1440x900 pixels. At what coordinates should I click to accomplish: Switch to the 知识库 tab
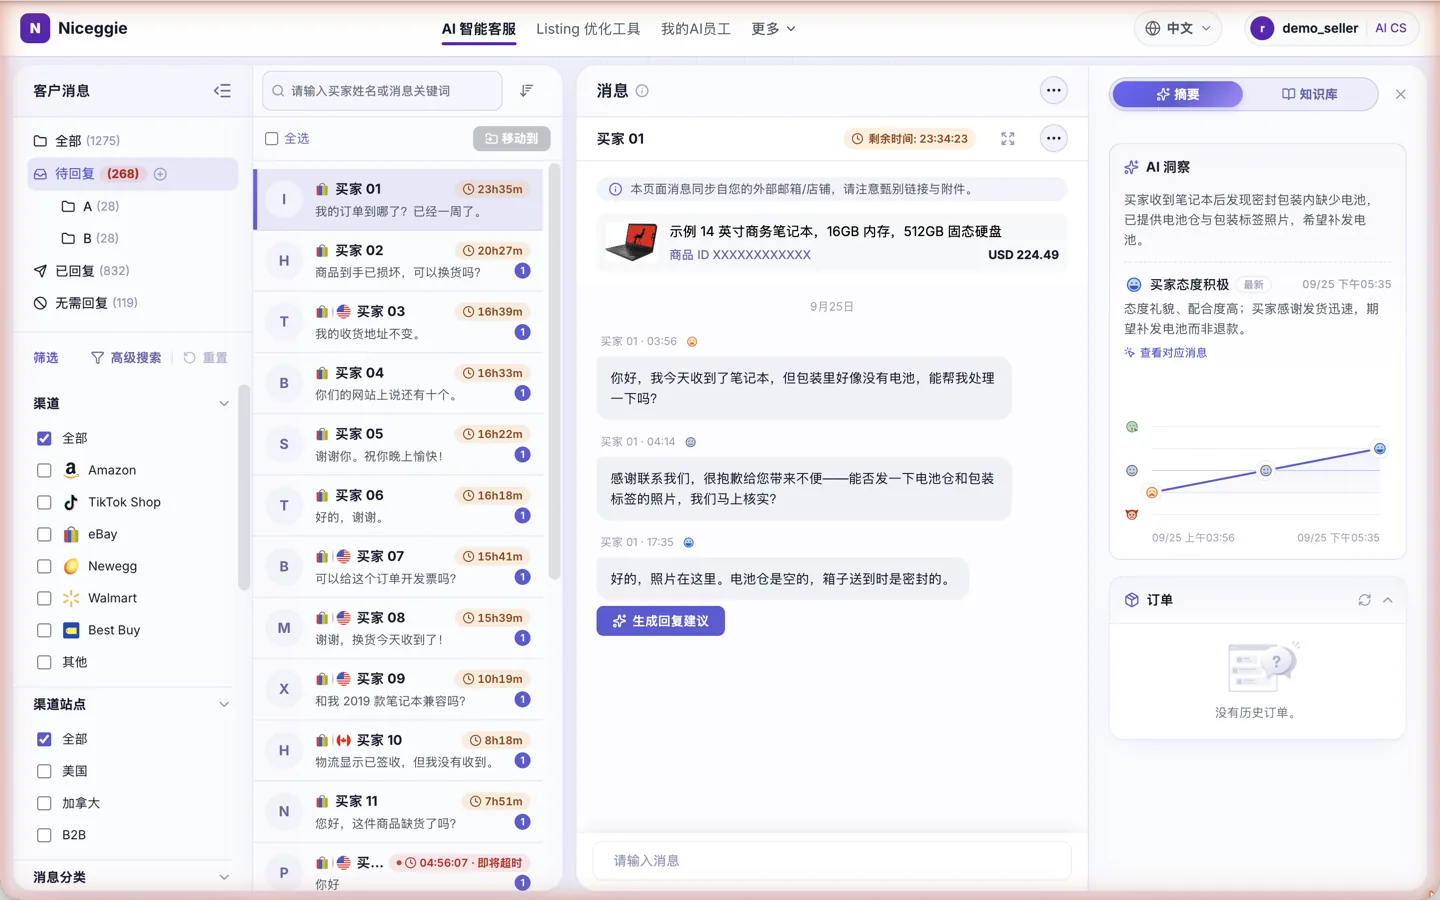point(1310,94)
